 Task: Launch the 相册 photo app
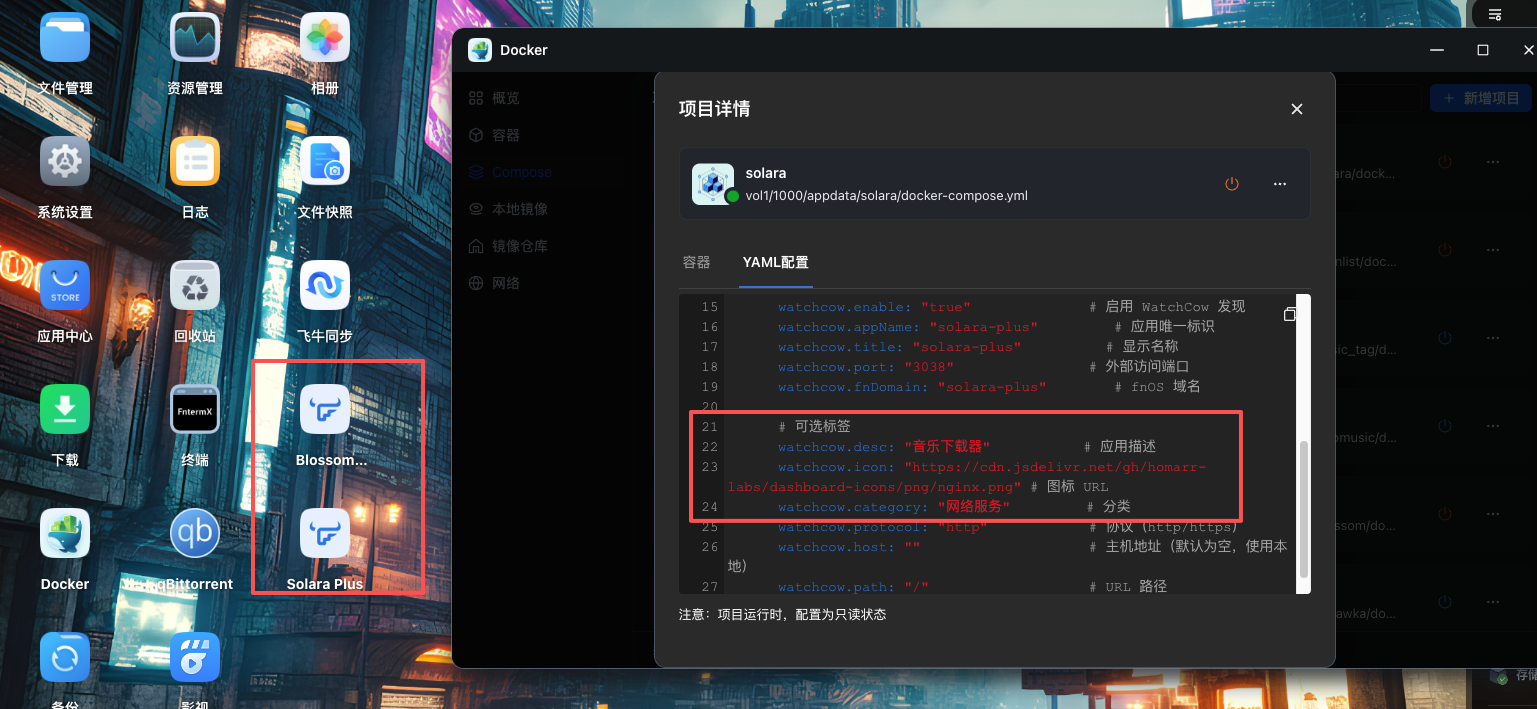[325, 38]
